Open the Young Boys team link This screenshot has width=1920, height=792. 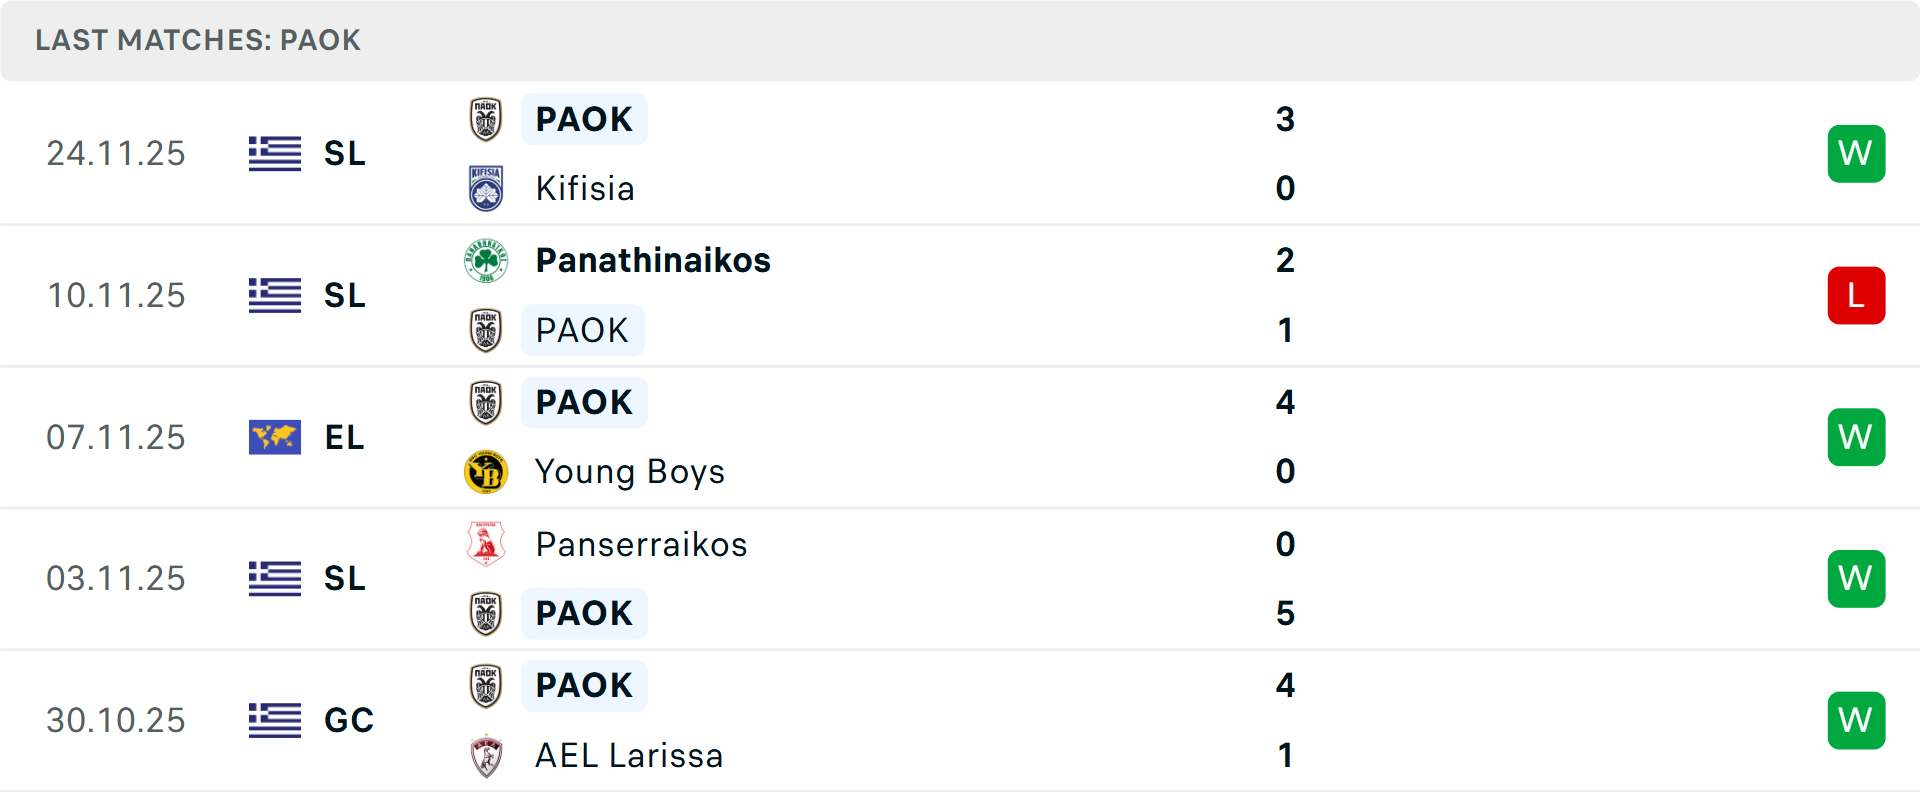(x=630, y=472)
